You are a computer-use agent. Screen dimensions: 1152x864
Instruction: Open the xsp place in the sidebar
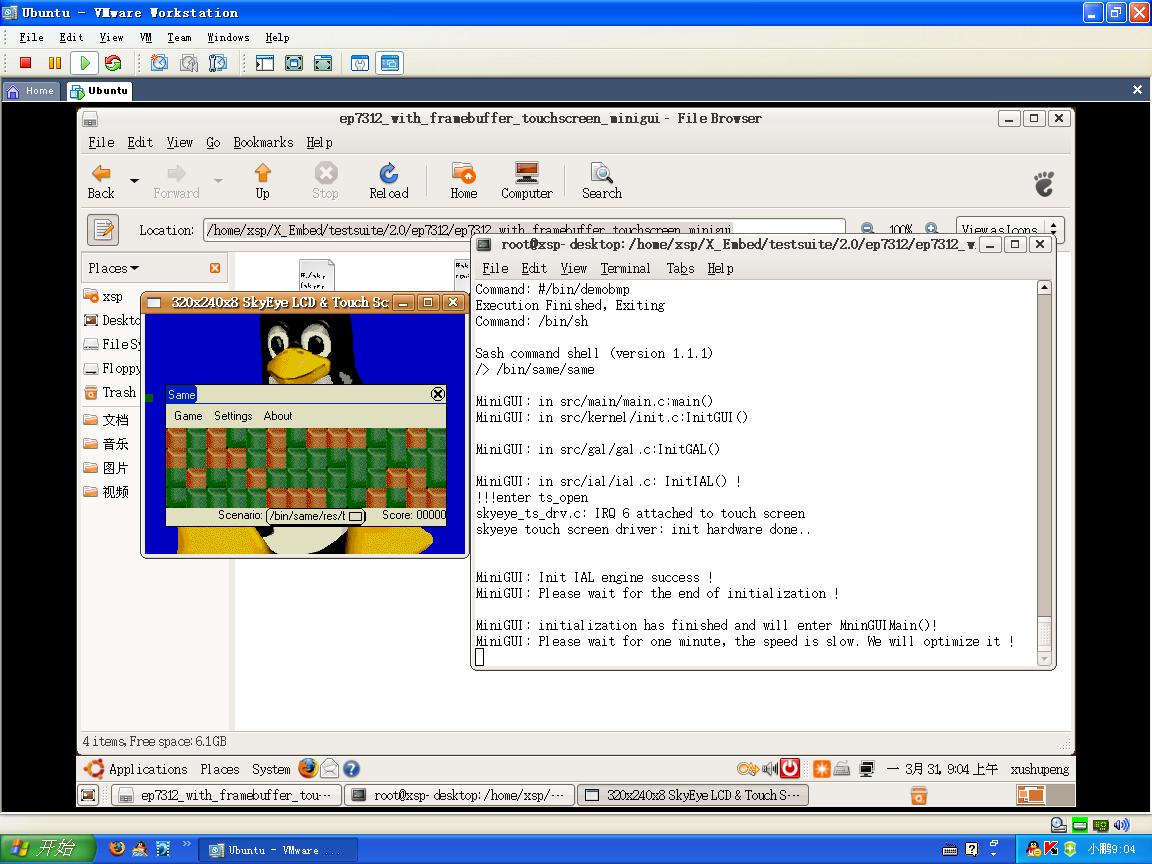(104, 296)
